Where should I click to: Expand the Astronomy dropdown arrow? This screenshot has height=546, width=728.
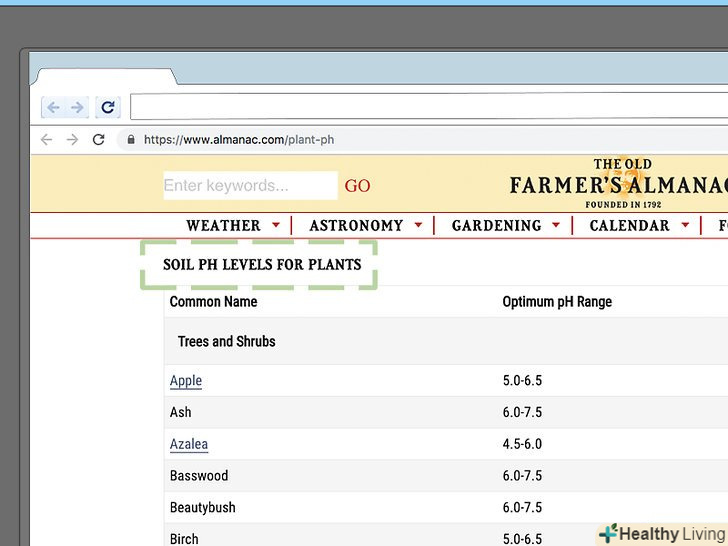click(x=418, y=226)
